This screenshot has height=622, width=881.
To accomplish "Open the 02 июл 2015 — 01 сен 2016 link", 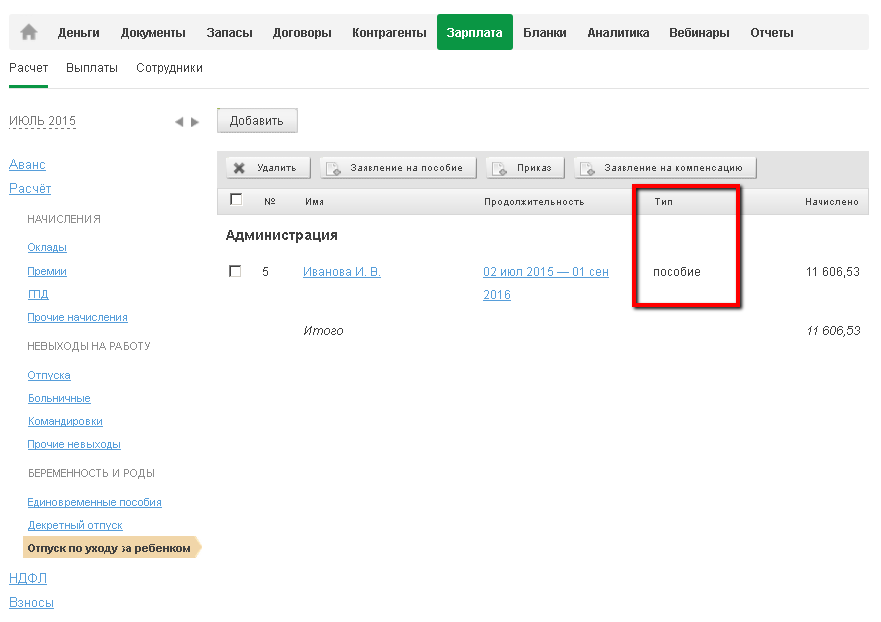I will (x=546, y=283).
